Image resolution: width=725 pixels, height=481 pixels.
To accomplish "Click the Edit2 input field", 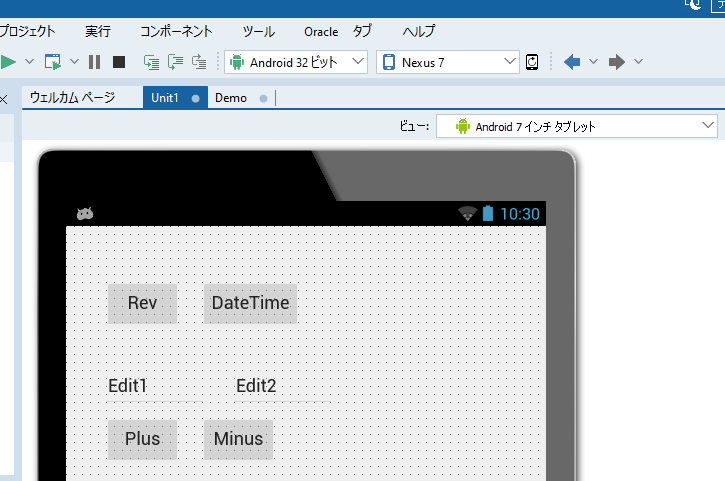I will click(x=283, y=386).
